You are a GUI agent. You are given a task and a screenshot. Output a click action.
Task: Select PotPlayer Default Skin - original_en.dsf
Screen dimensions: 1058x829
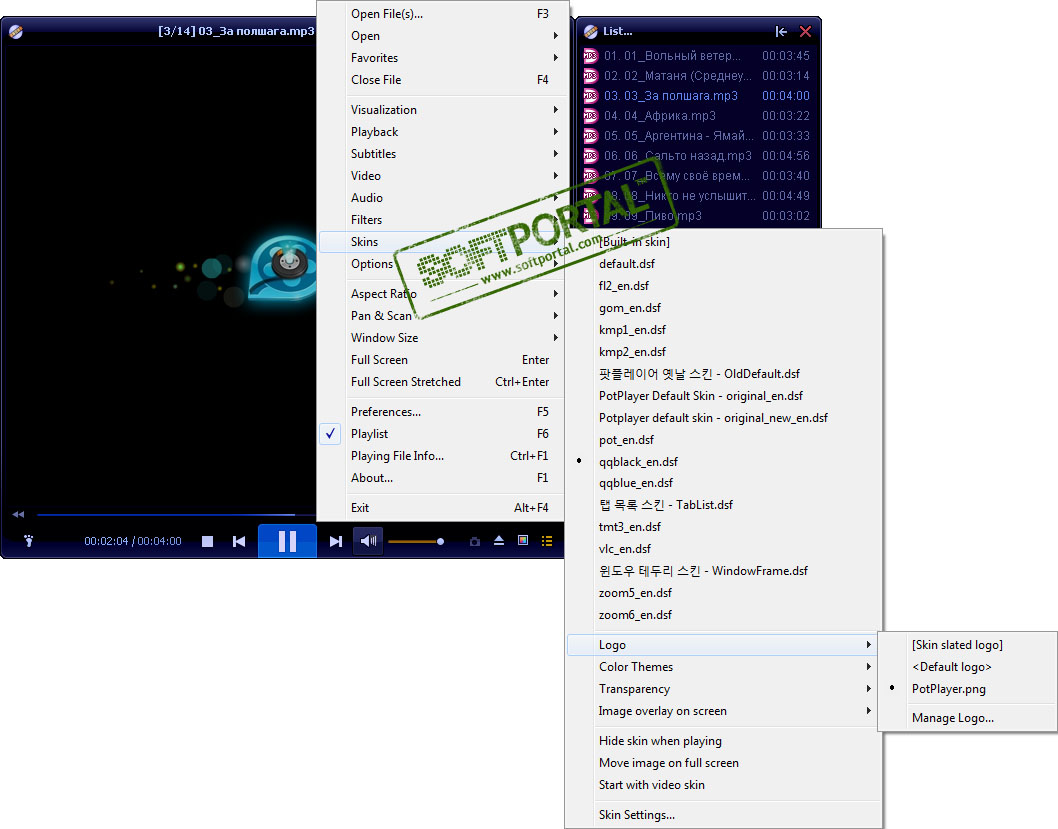pyautogui.click(x=723, y=396)
